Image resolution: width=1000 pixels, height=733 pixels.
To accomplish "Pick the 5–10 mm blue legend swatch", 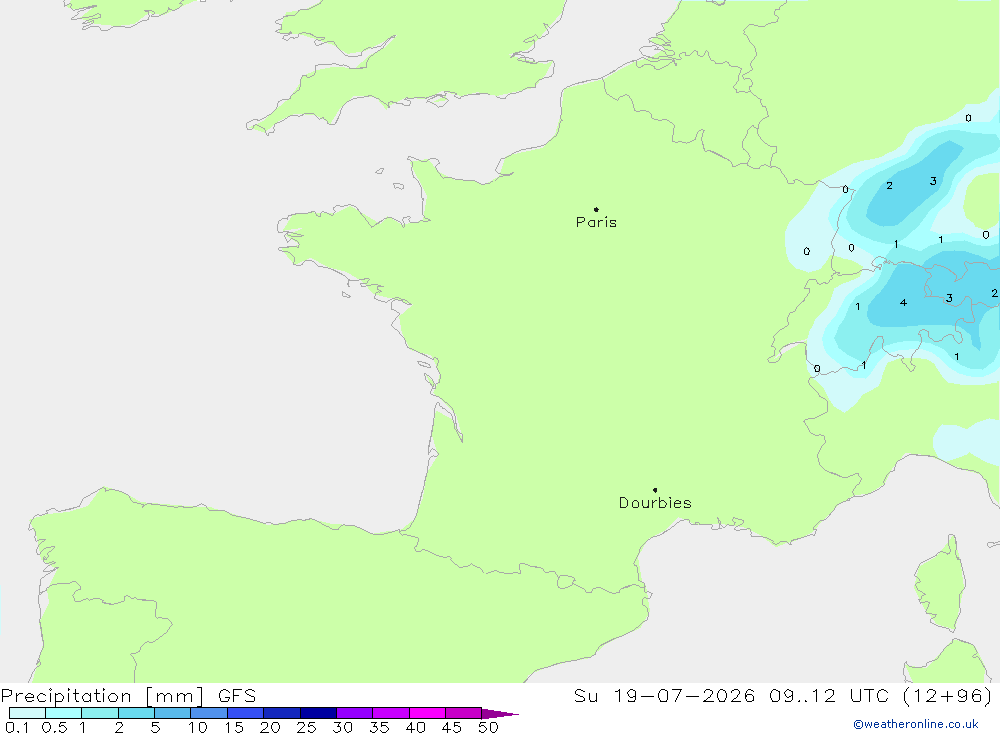I will 173,713.
